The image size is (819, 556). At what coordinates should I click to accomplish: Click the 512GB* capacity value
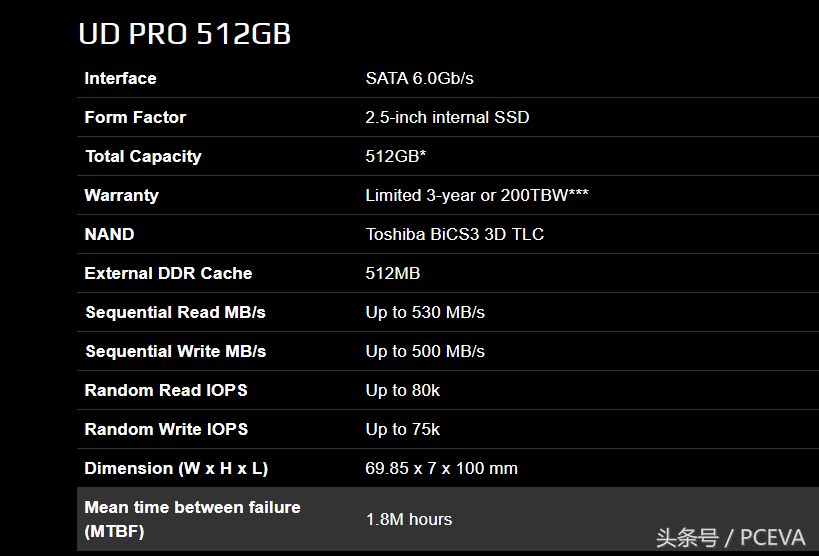click(396, 156)
